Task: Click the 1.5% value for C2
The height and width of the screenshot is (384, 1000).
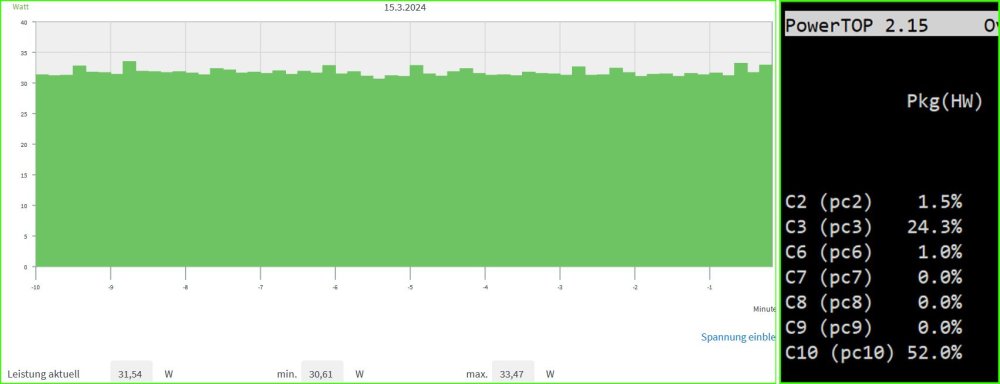Action: pos(939,202)
